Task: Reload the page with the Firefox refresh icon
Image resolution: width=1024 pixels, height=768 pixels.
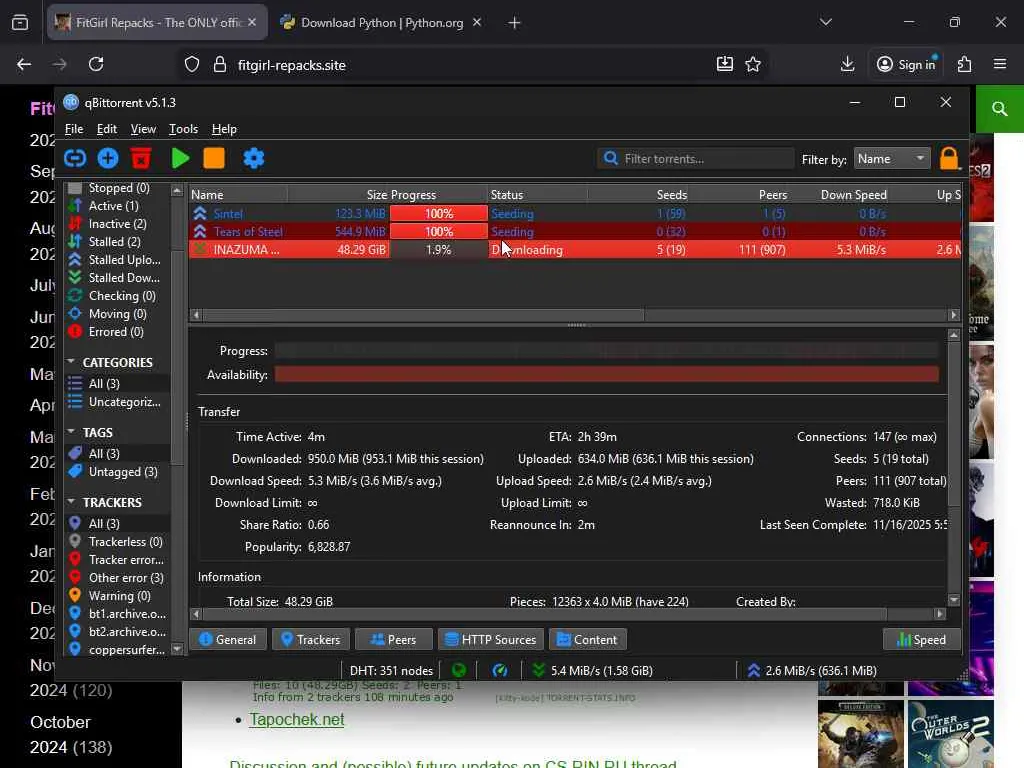Action: [96, 64]
